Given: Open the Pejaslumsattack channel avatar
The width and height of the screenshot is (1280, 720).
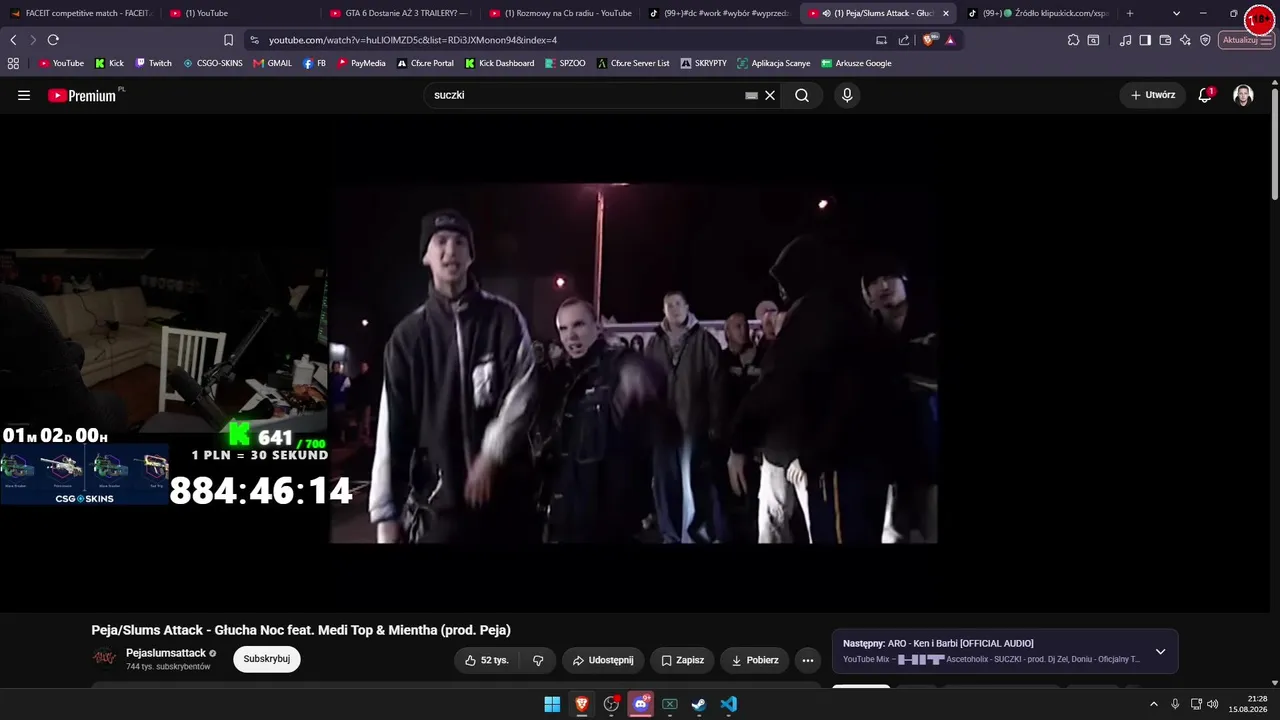Looking at the screenshot, I should (104, 658).
